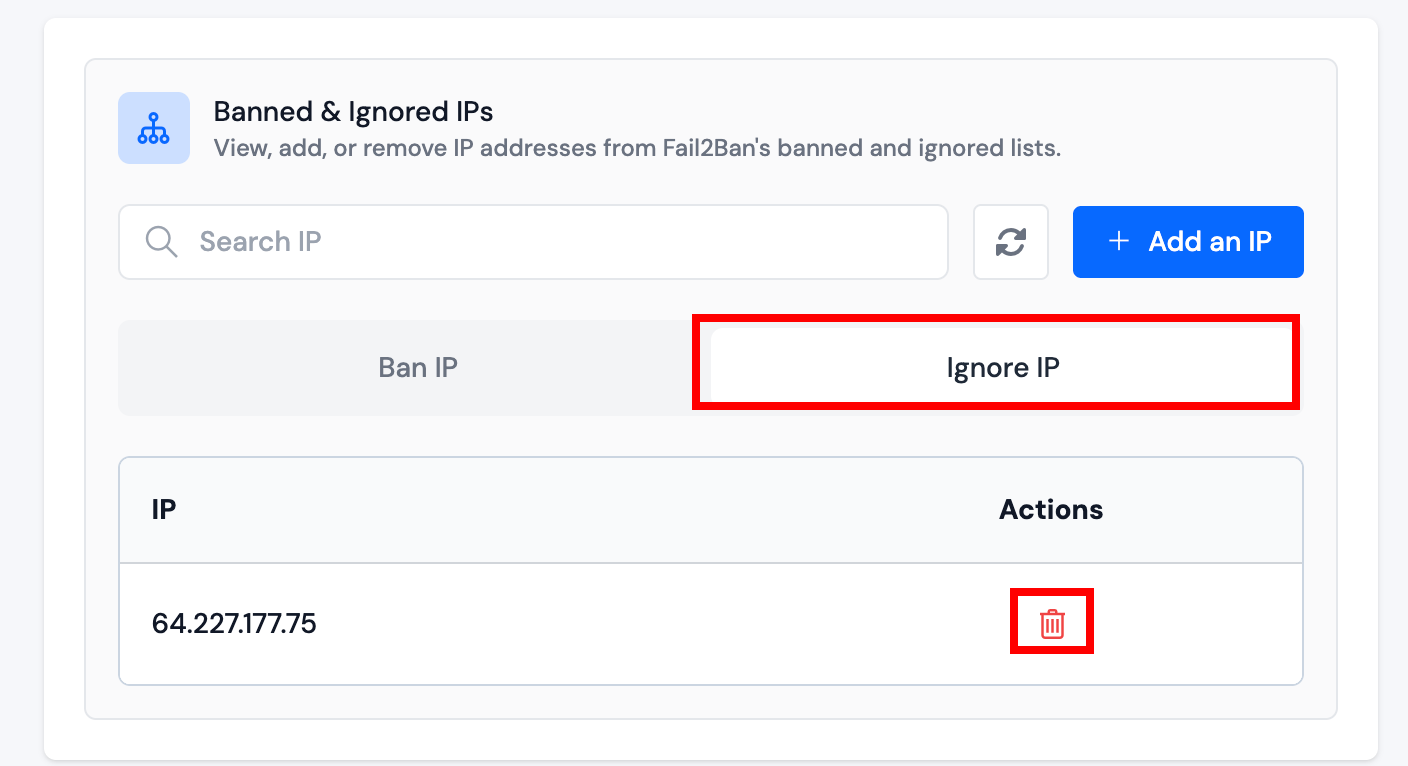
Task: Switch the IP list segmented control to Ban IP
Action: pos(418,367)
